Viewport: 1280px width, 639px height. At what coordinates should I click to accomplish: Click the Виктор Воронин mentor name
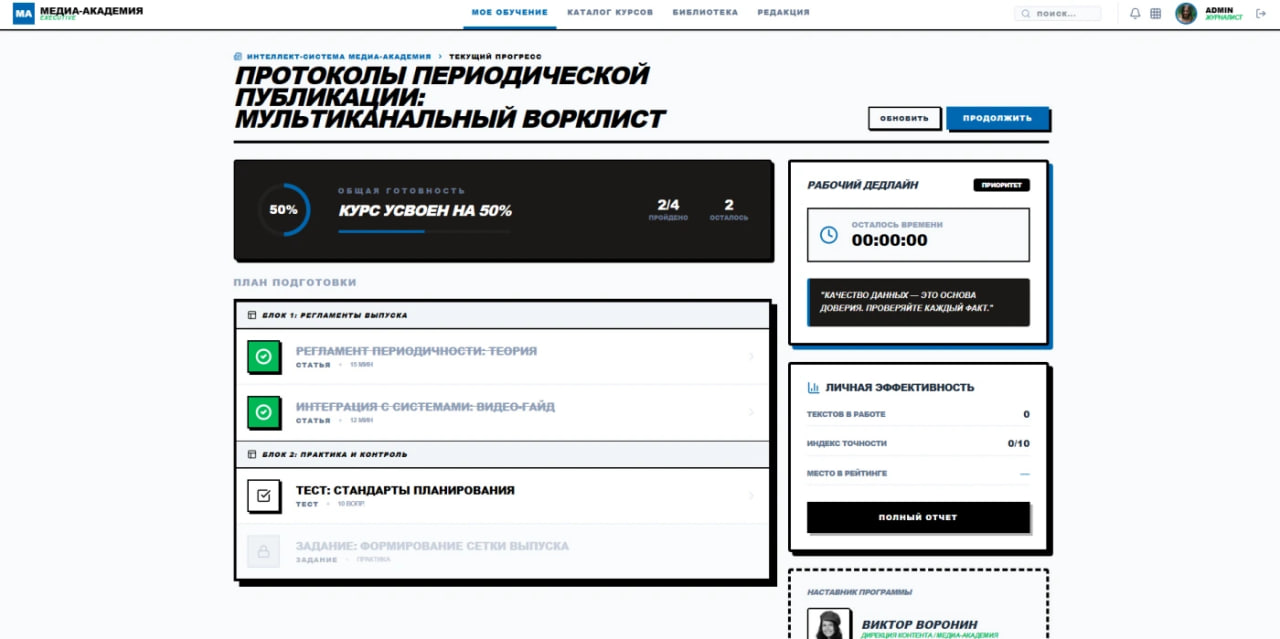coord(919,624)
